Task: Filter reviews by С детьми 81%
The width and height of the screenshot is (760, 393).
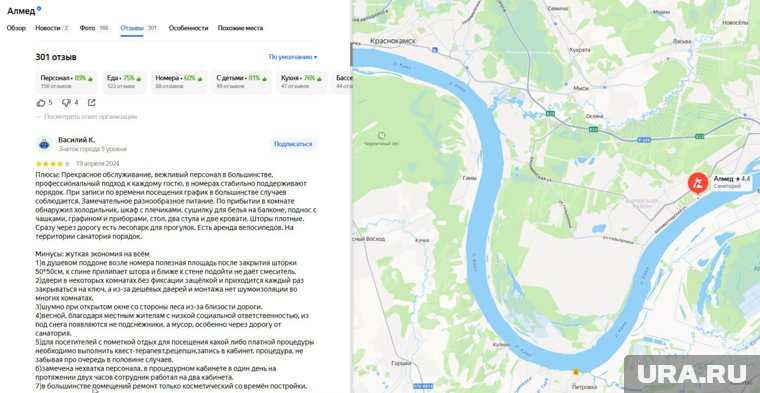Action: pos(241,82)
